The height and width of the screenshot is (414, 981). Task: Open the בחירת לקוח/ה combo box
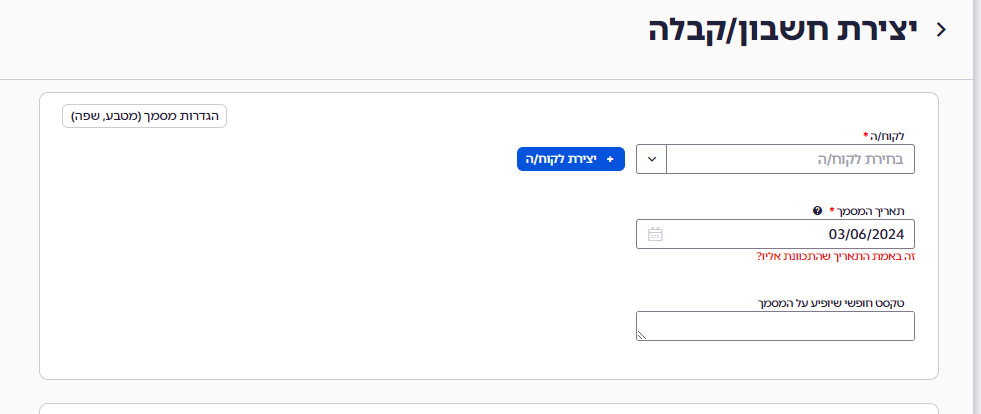790,159
